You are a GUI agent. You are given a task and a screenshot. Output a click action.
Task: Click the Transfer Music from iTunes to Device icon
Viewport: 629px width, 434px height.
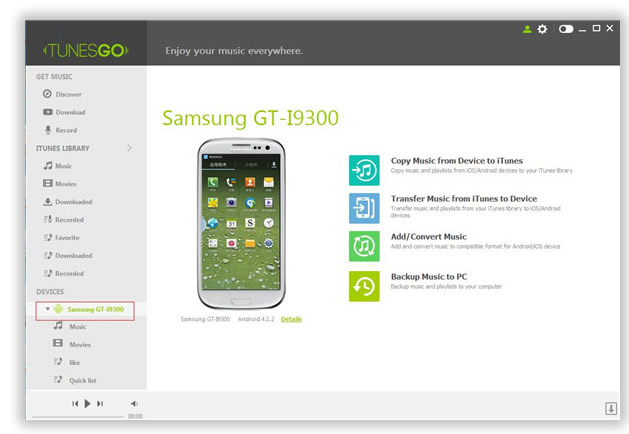pyautogui.click(x=364, y=208)
